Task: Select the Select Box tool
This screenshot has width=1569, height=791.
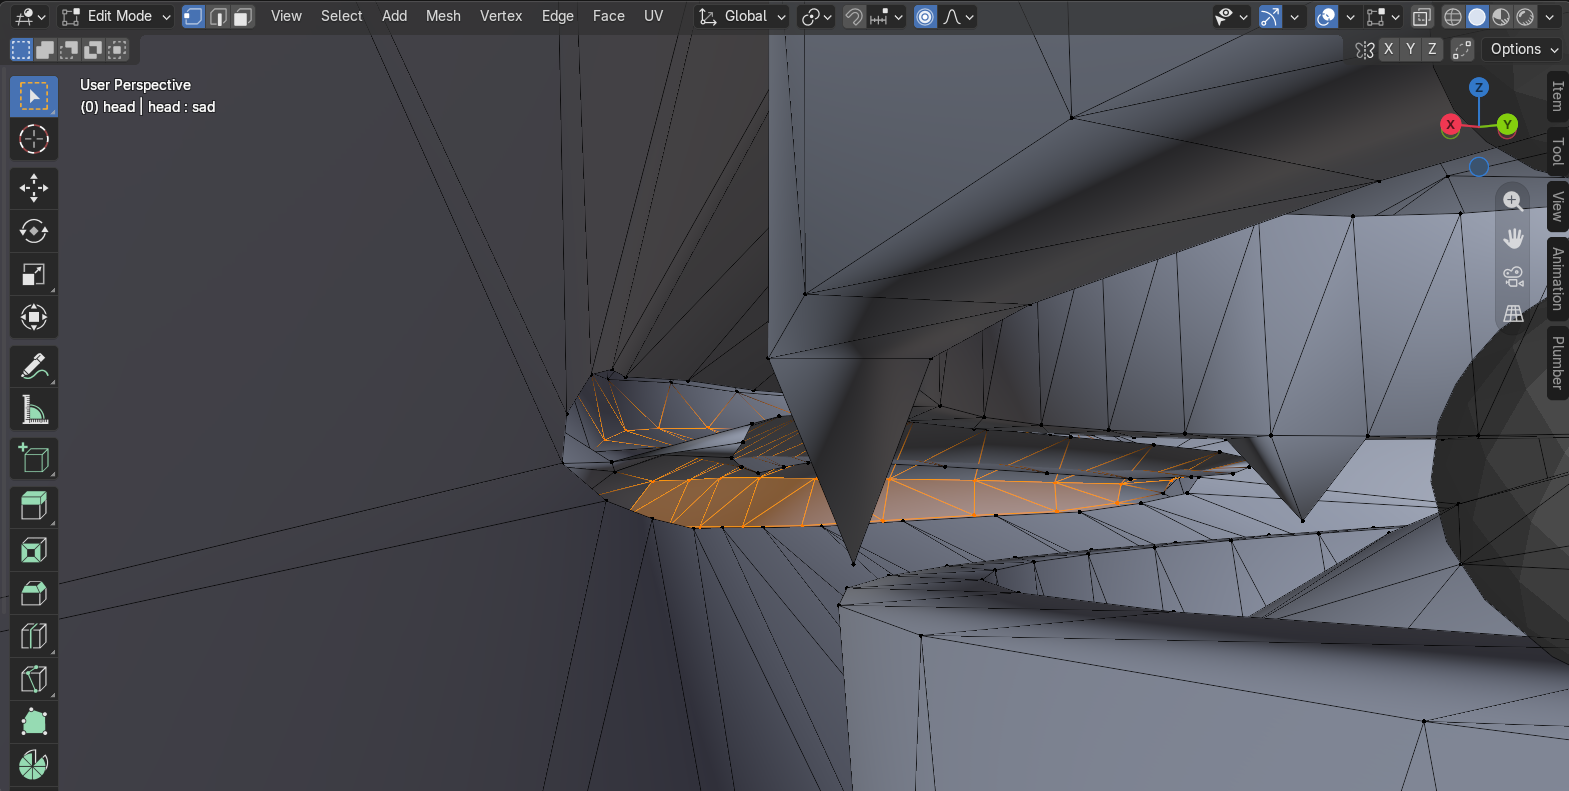Action: (34, 96)
